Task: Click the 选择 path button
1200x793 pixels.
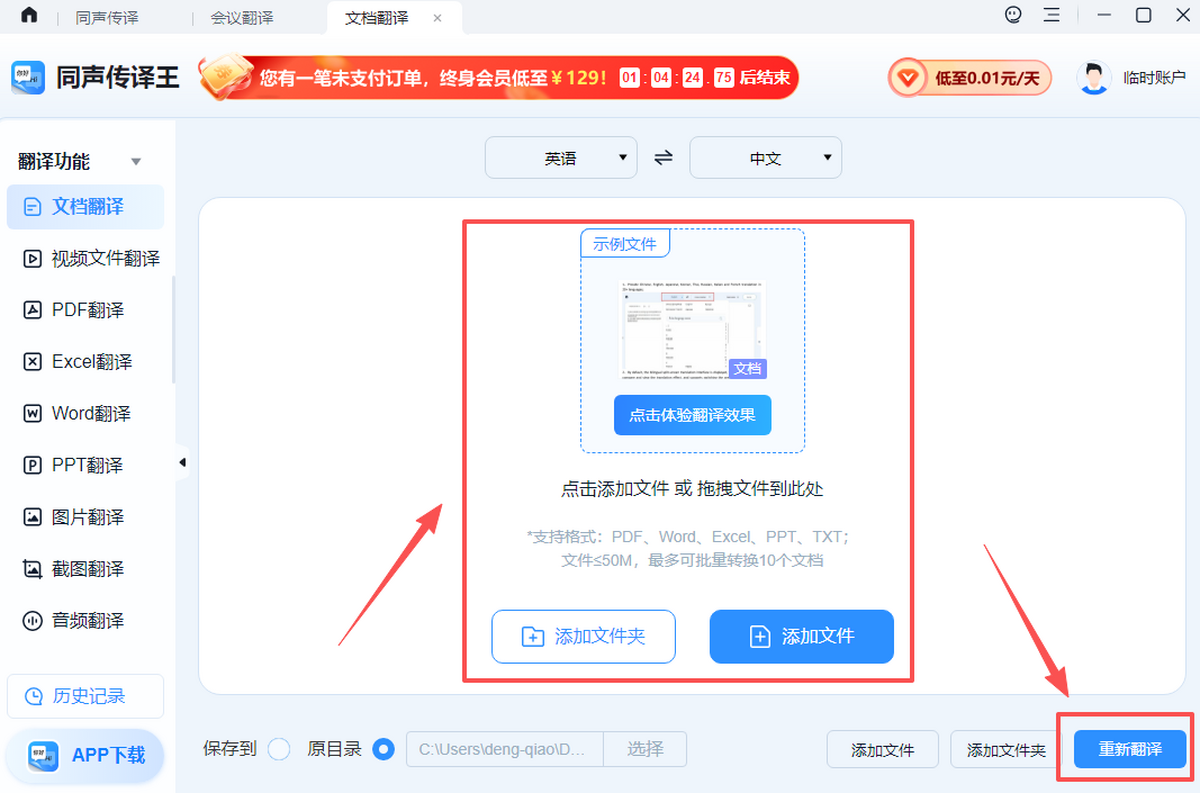Action: pos(646,748)
